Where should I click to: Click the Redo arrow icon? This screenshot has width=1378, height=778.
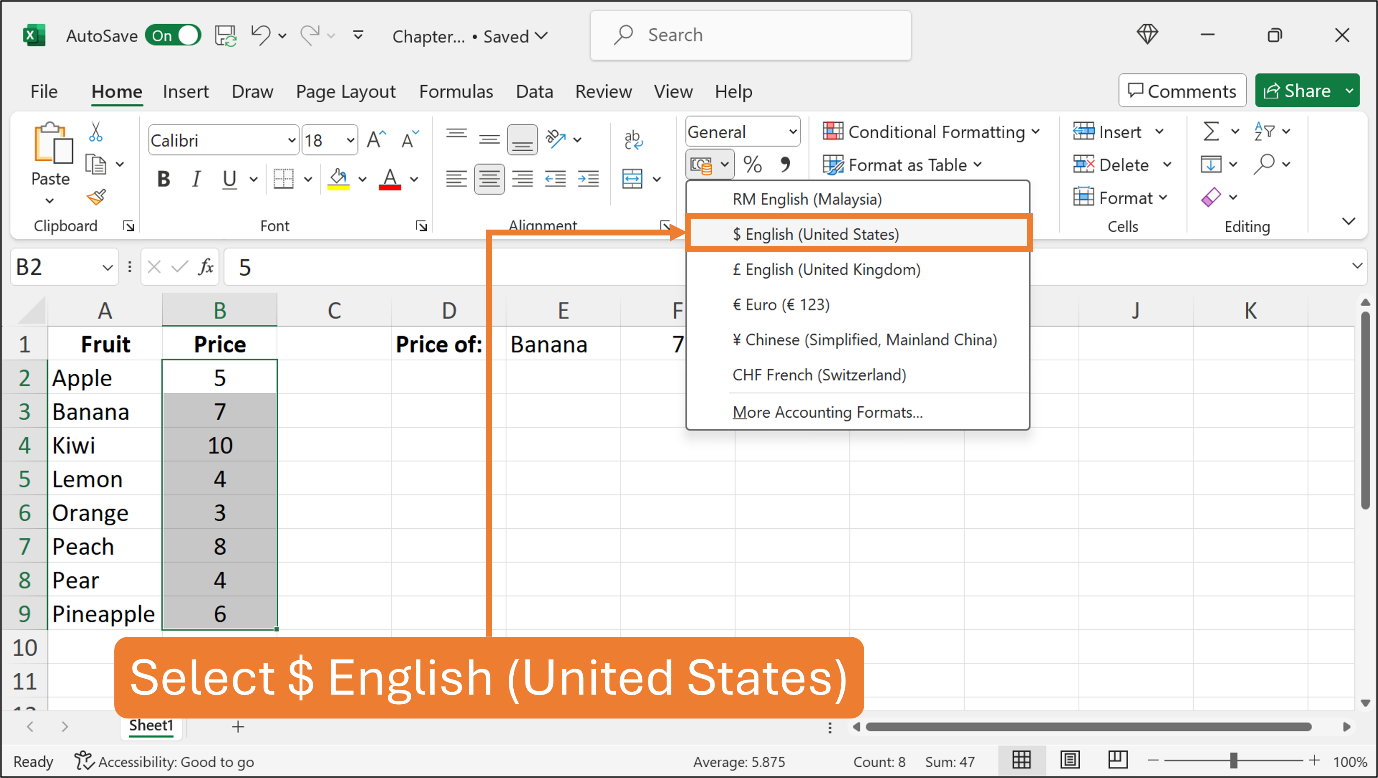click(x=311, y=35)
